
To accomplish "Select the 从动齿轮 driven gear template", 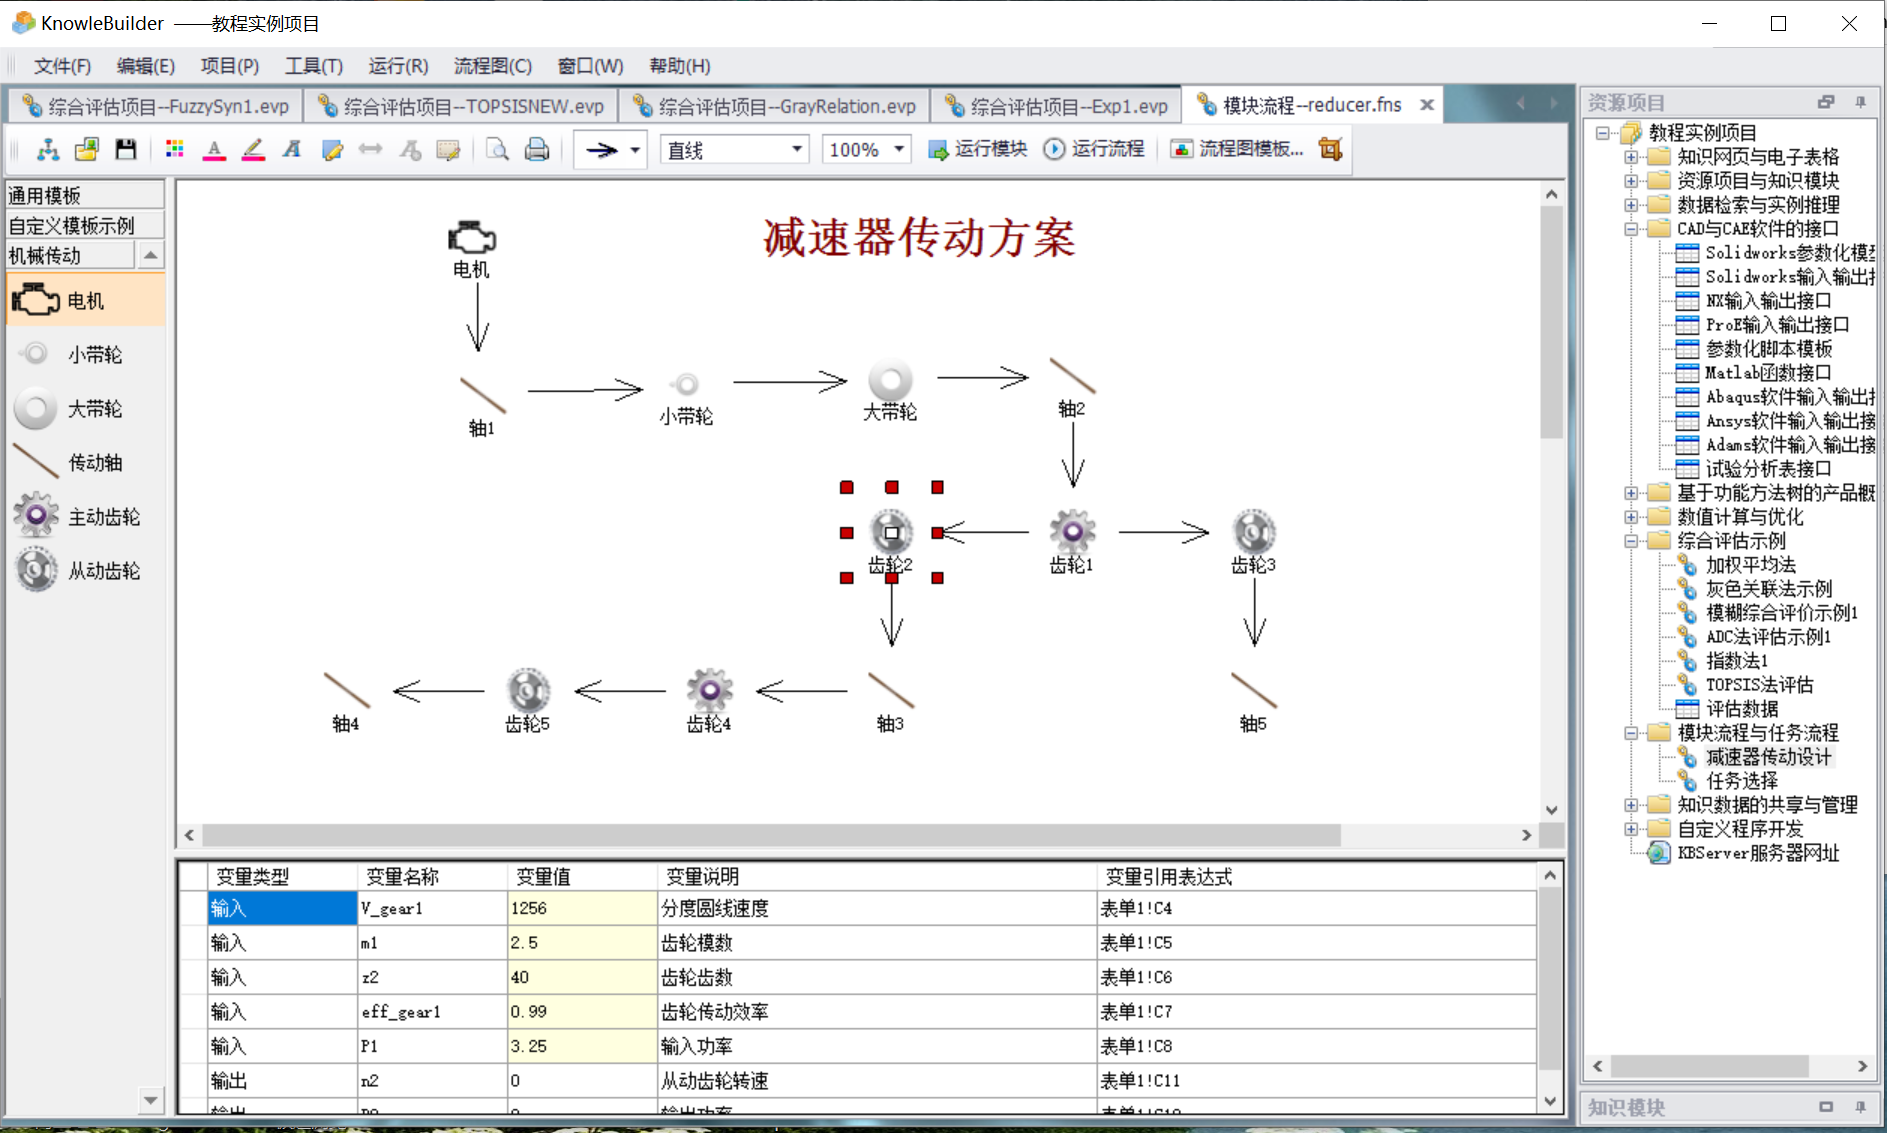I will click(37, 570).
